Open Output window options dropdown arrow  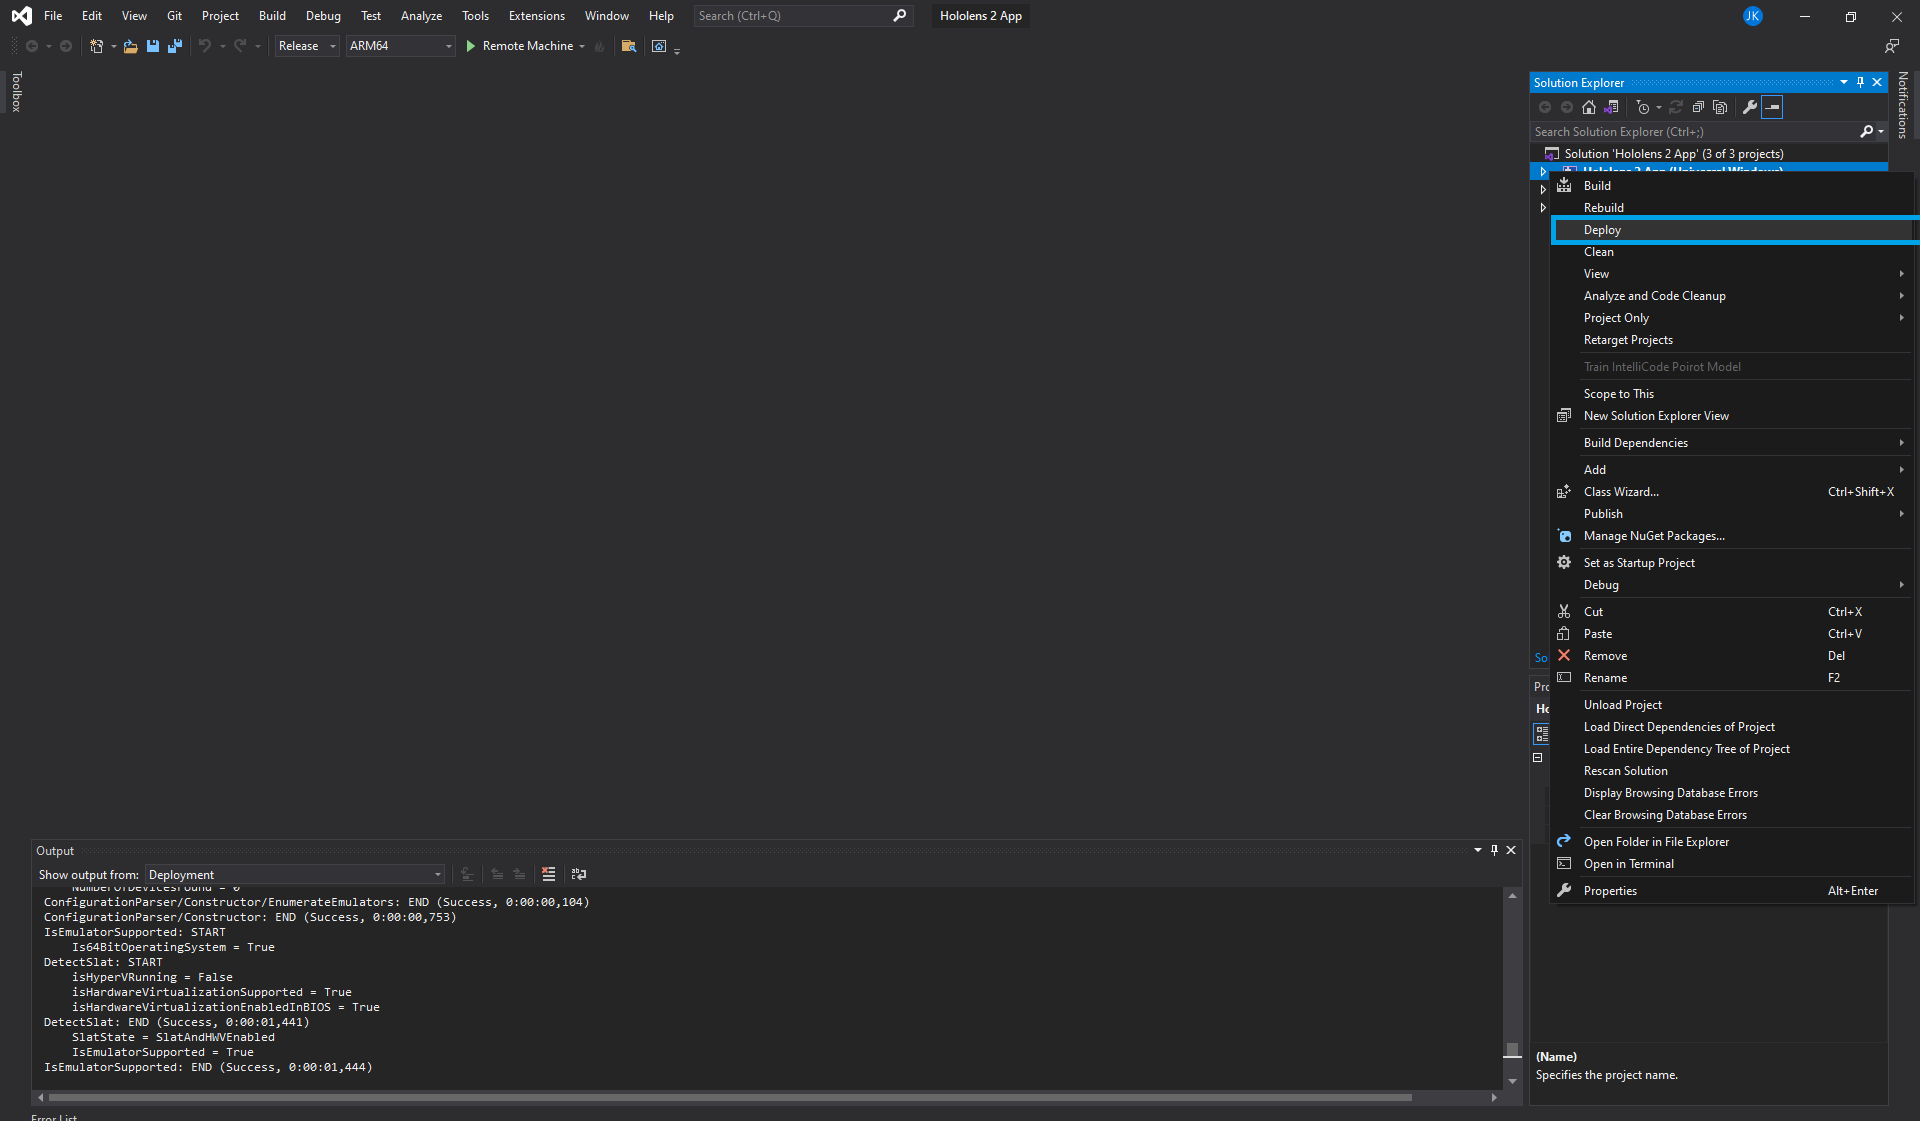pos(1478,850)
